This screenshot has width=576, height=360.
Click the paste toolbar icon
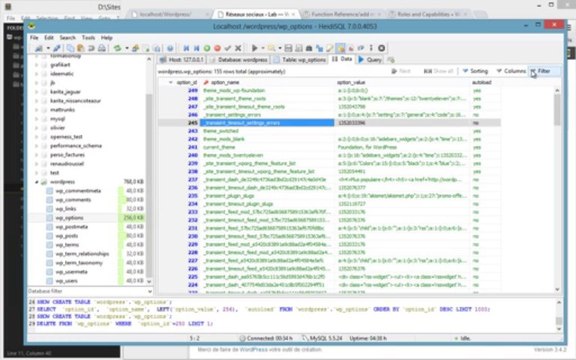point(80,48)
